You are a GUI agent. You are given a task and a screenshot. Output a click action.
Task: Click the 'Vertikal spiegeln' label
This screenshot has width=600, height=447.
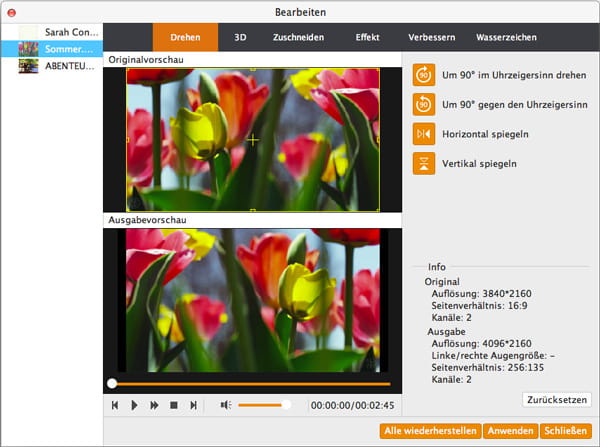point(479,164)
